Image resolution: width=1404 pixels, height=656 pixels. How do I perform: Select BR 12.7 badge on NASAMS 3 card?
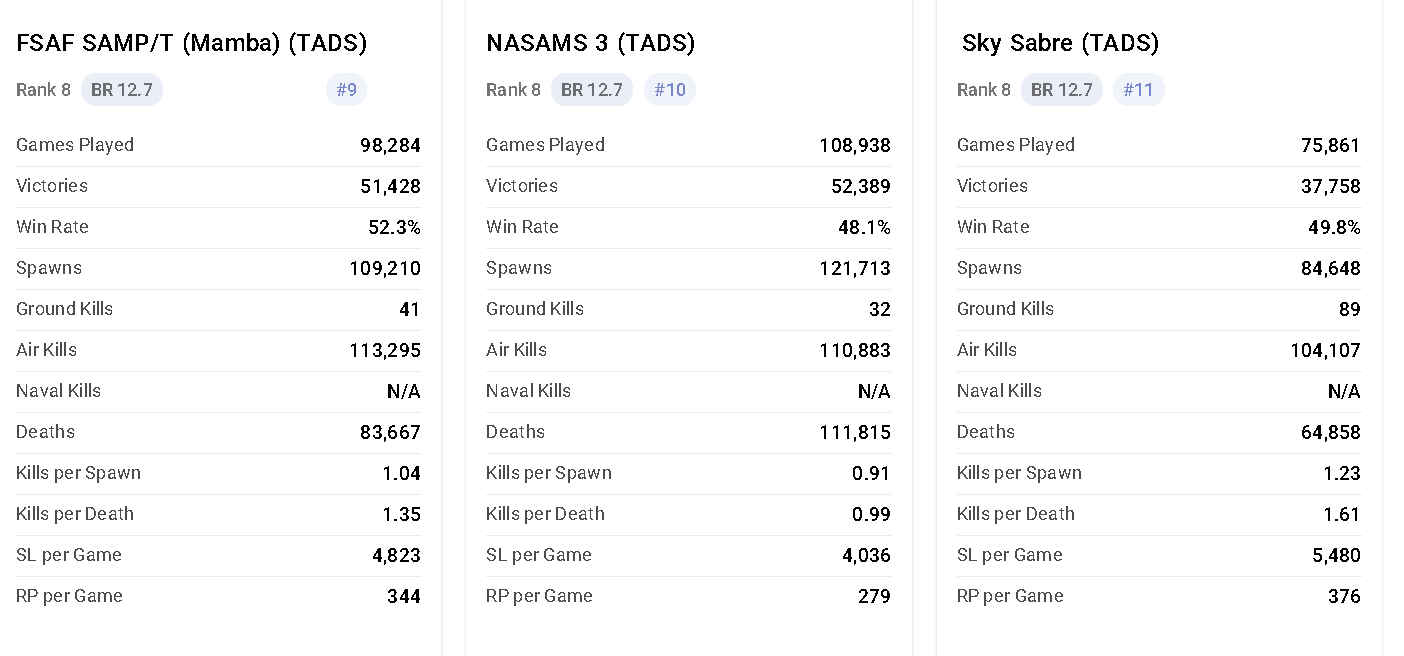tap(591, 90)
